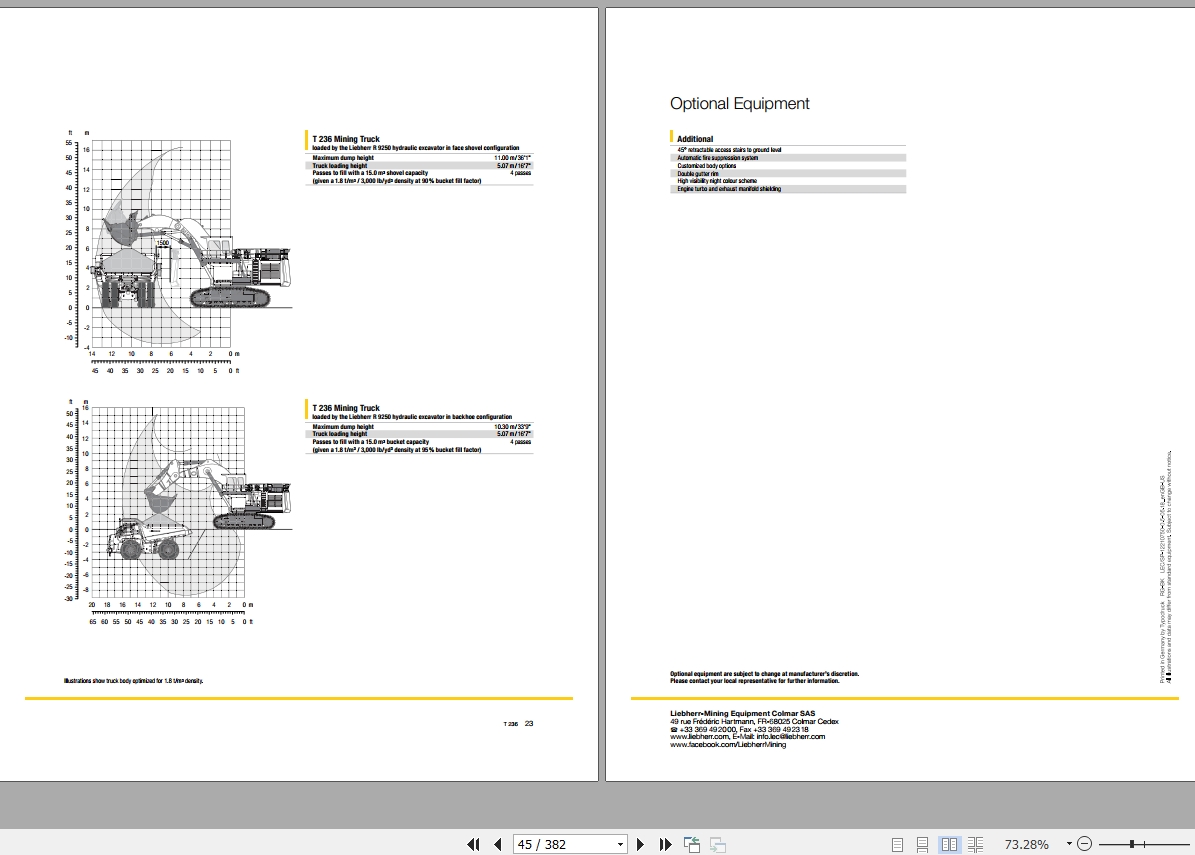Viewport: 1195px width, 855px height.
Task: Toggle continuous scrolling page mode
Action: click(x=923, y=844)
